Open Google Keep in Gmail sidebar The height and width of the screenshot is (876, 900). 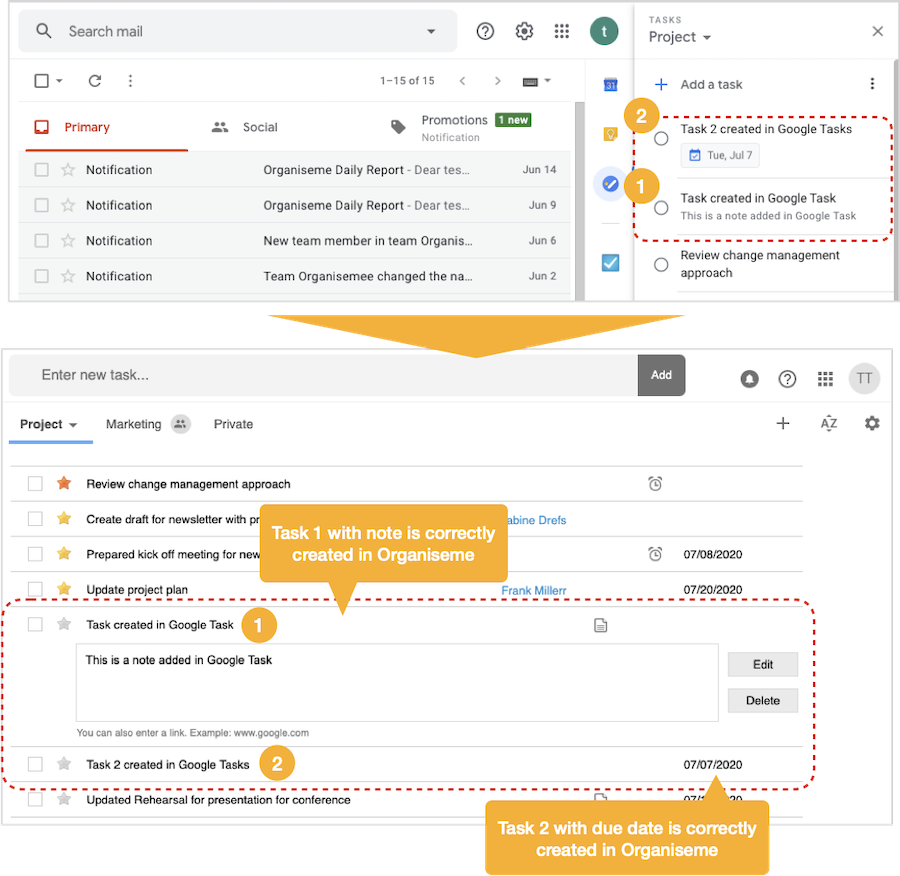(x=611, y=131)
